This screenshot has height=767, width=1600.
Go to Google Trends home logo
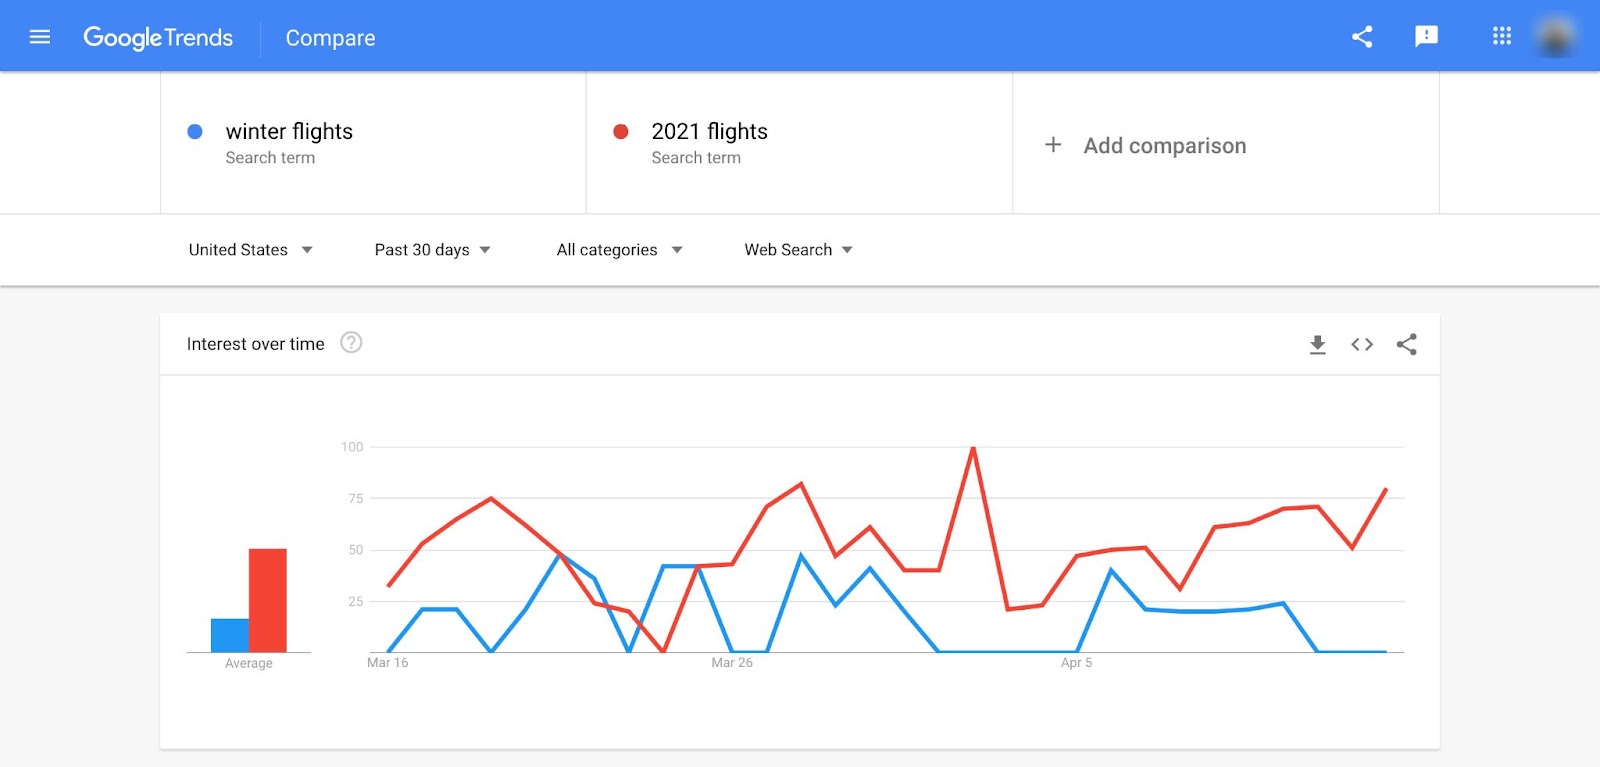158,38
